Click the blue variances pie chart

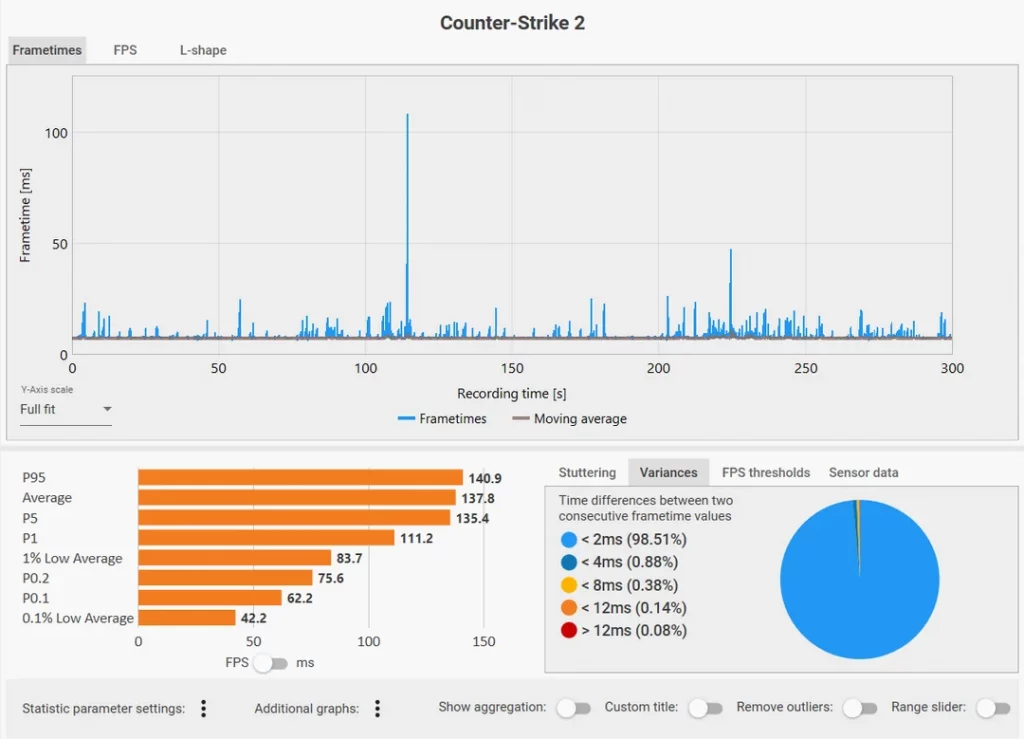point(859,580)
